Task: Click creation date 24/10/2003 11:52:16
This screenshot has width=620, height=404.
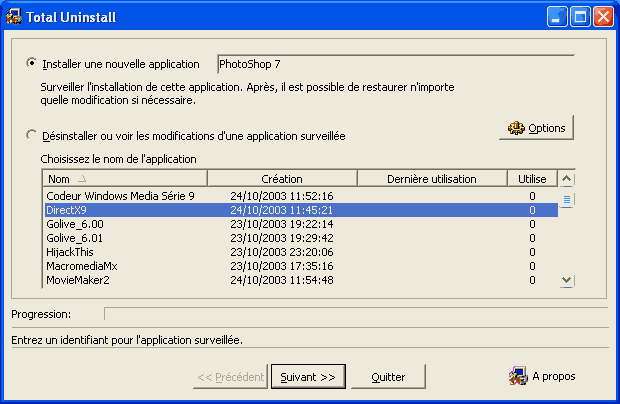Action: (x=282, y=196)
